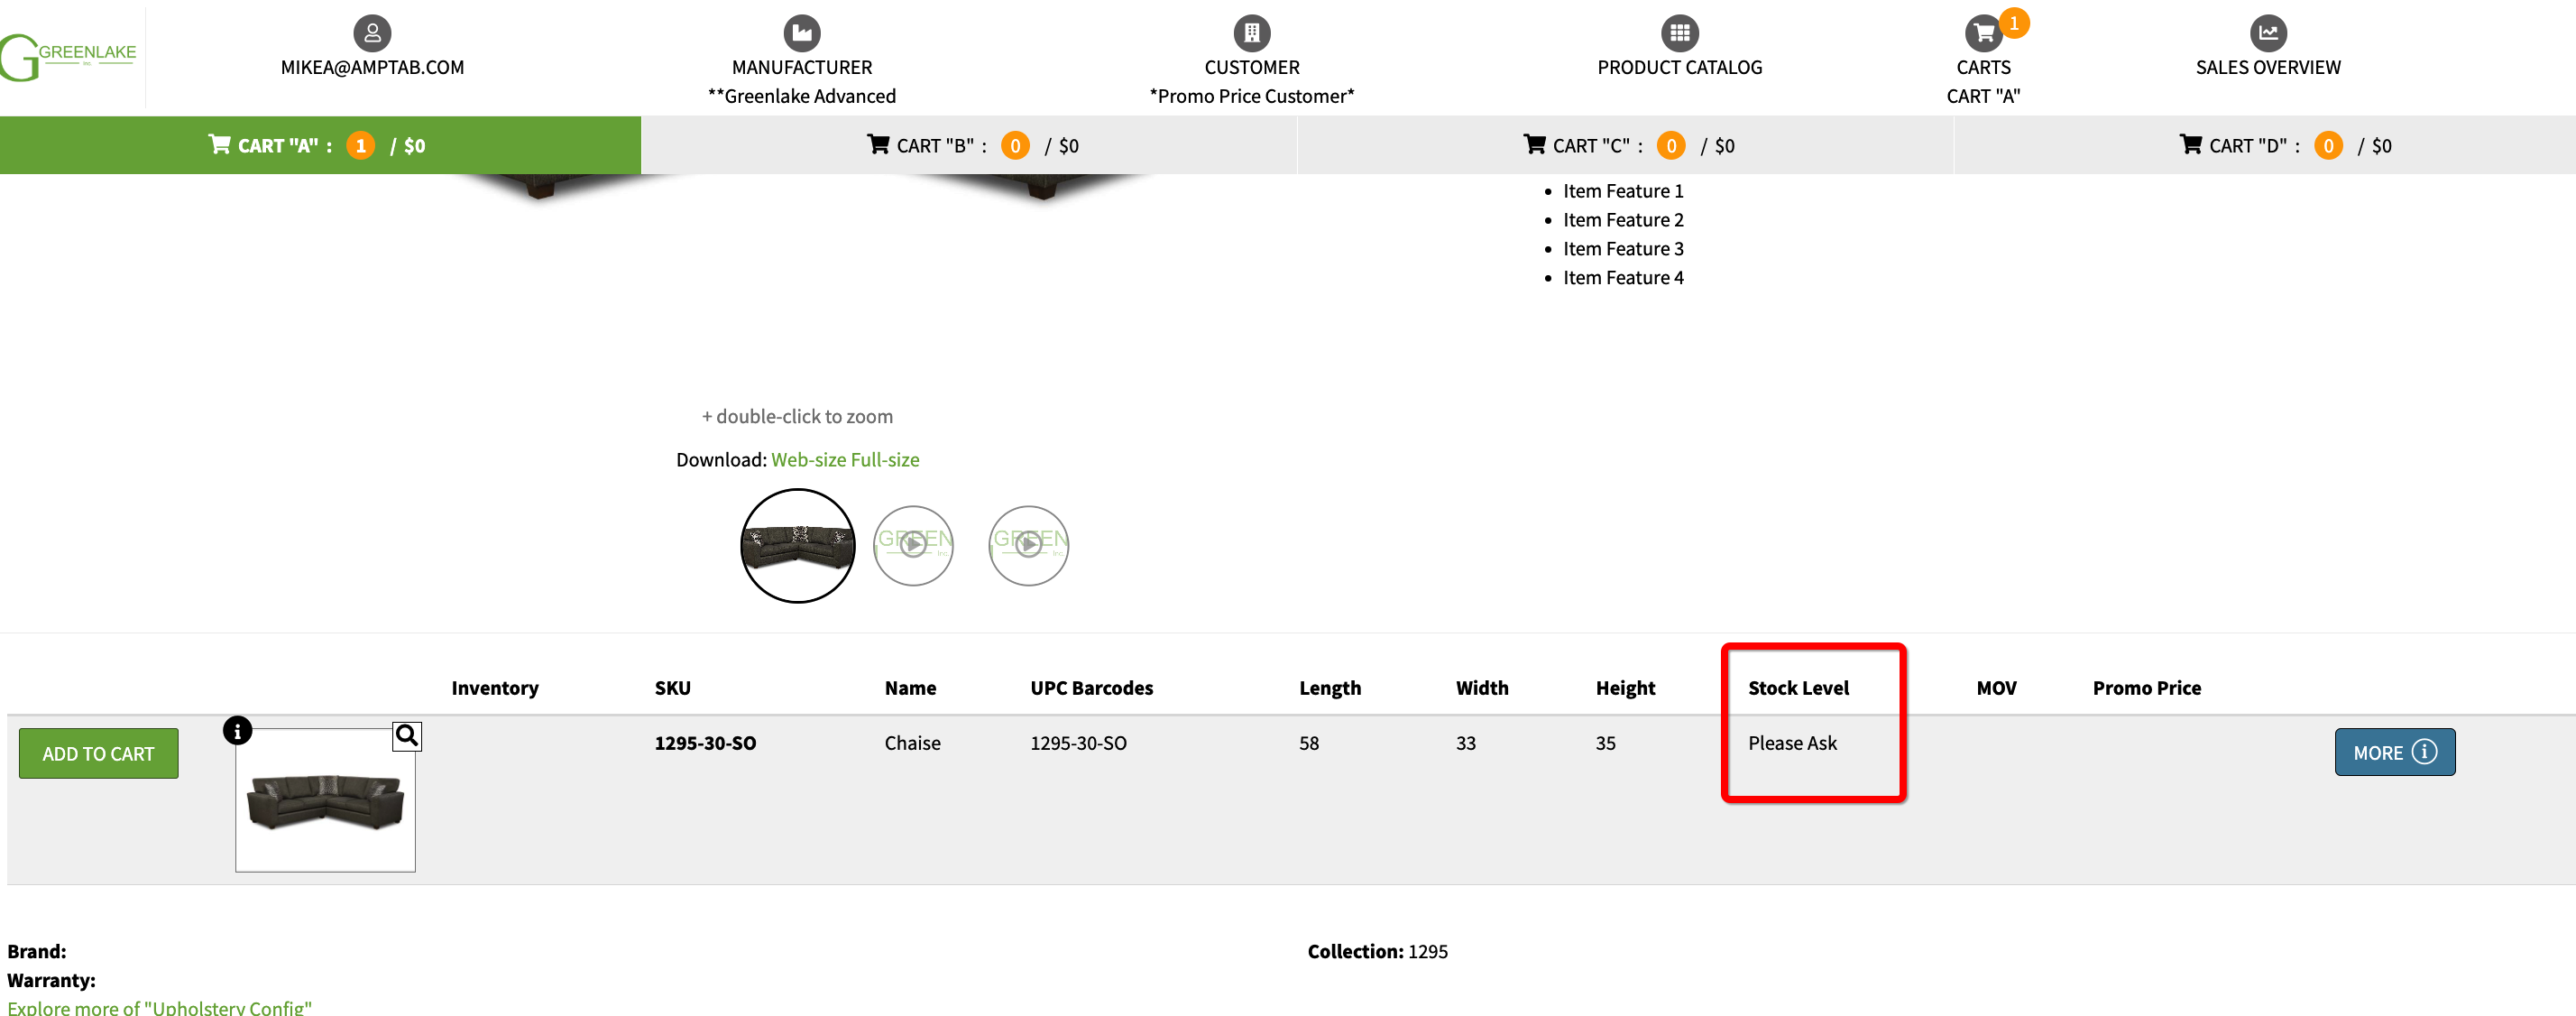Open the Sales Overview chart icon
Image resolution: width=2576 pixels, height=1016 pixels.
tap(2267, 33)
